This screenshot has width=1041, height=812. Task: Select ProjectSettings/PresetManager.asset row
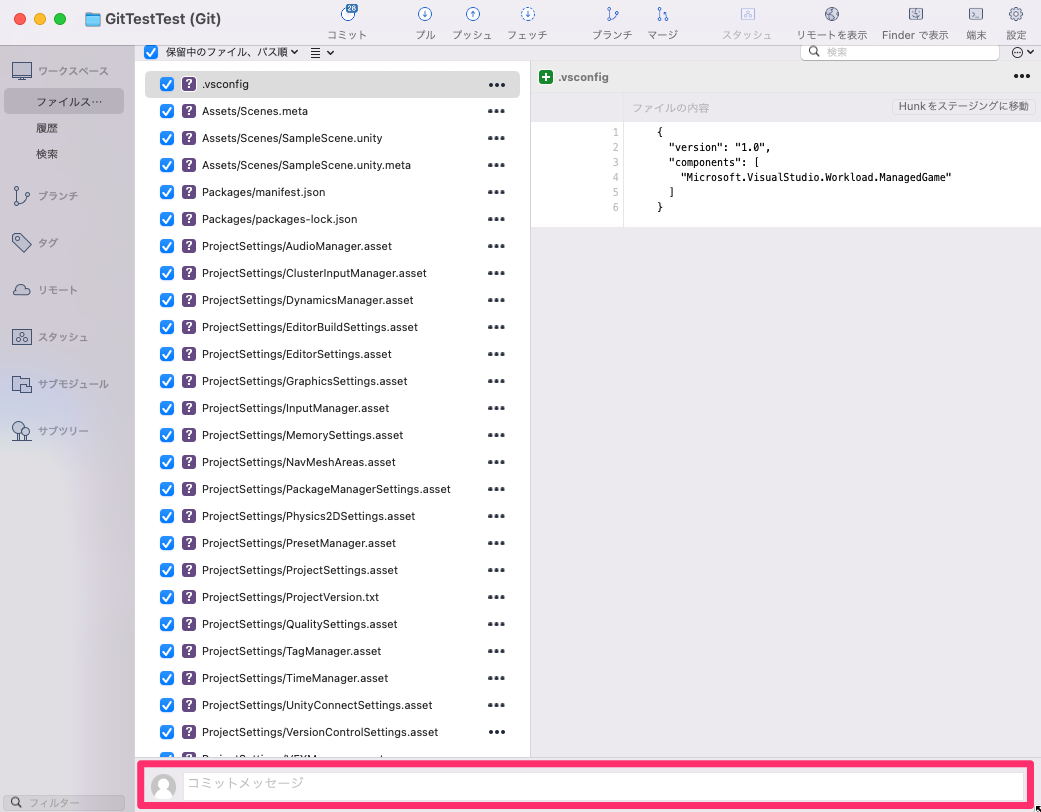pyautogui.click(x=332, y=543)
